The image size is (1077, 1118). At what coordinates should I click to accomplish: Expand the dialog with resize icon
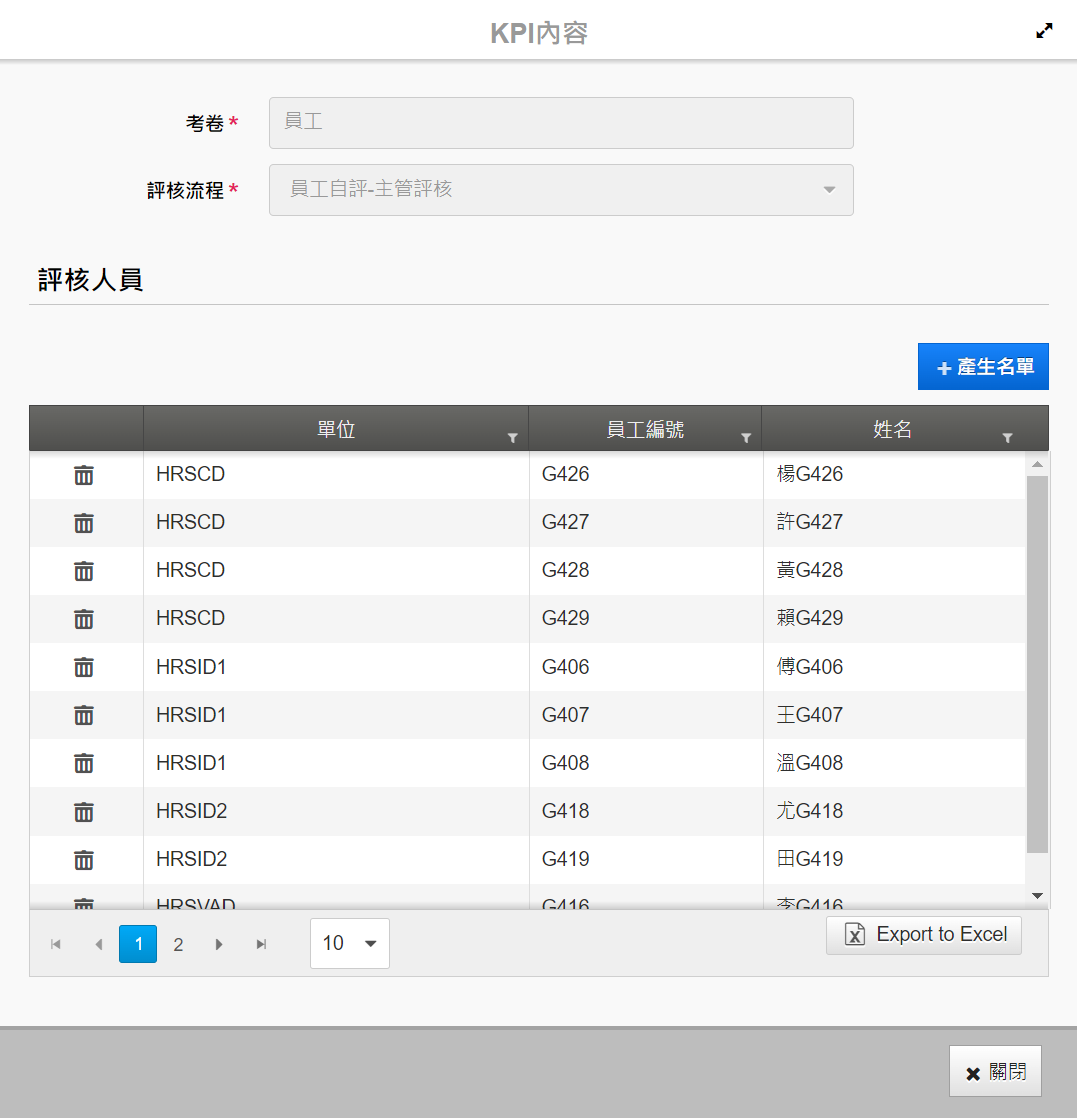(1044, 31)
